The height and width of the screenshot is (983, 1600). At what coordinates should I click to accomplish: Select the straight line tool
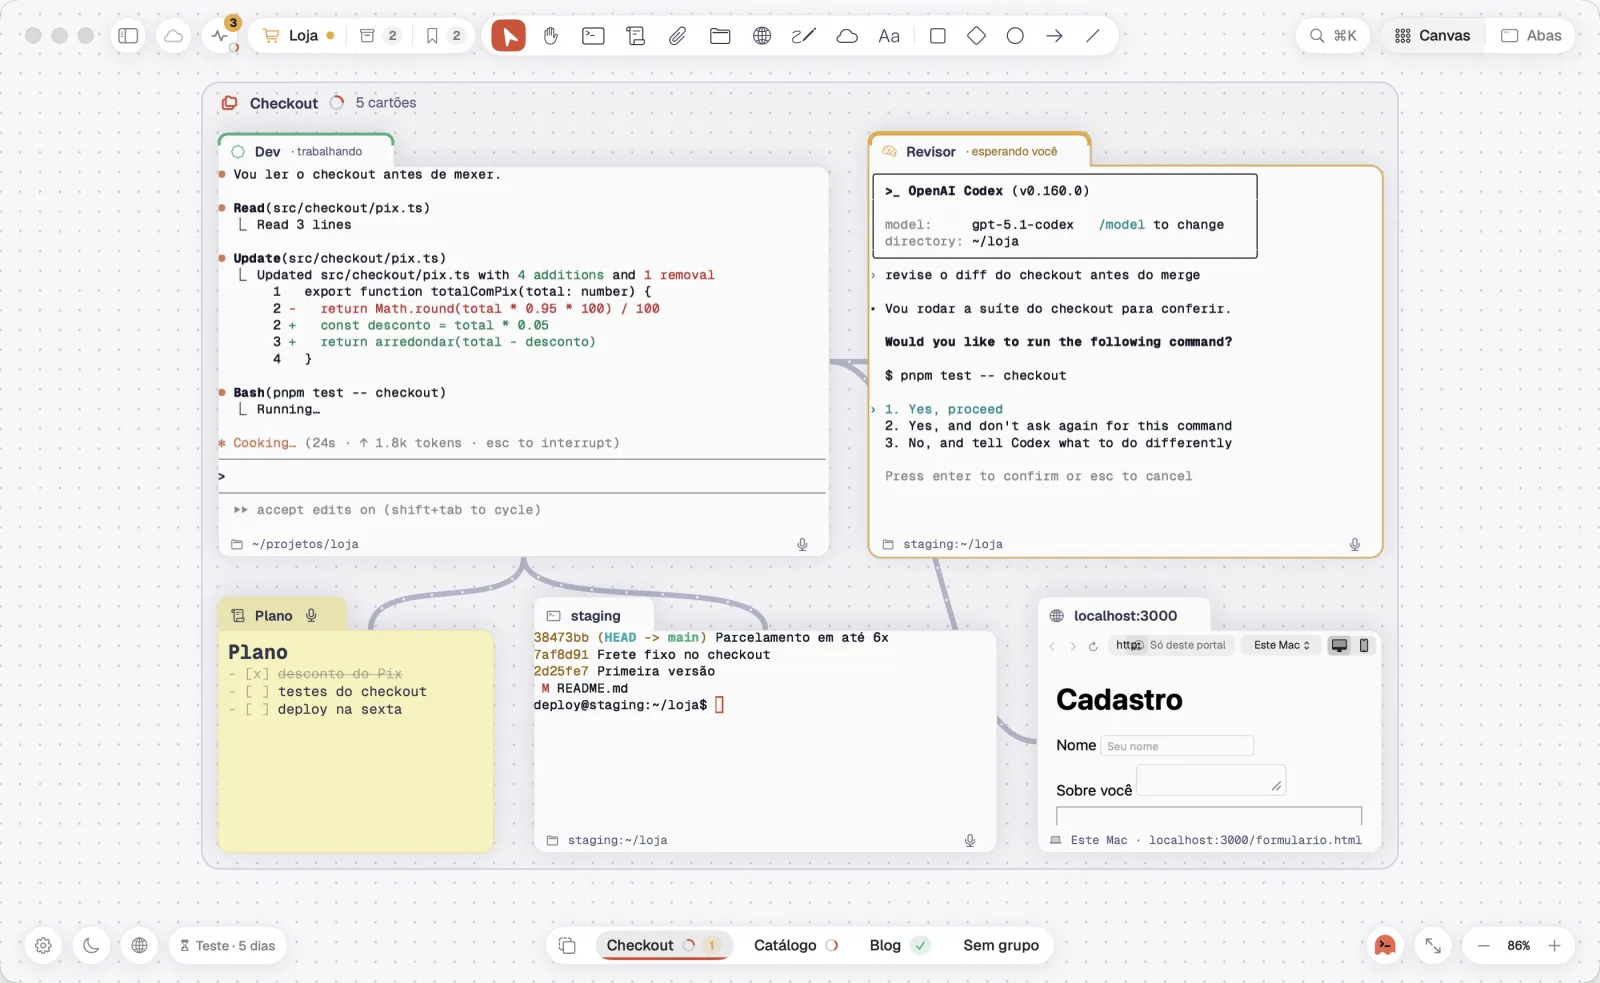click(x=1093, y=36)
